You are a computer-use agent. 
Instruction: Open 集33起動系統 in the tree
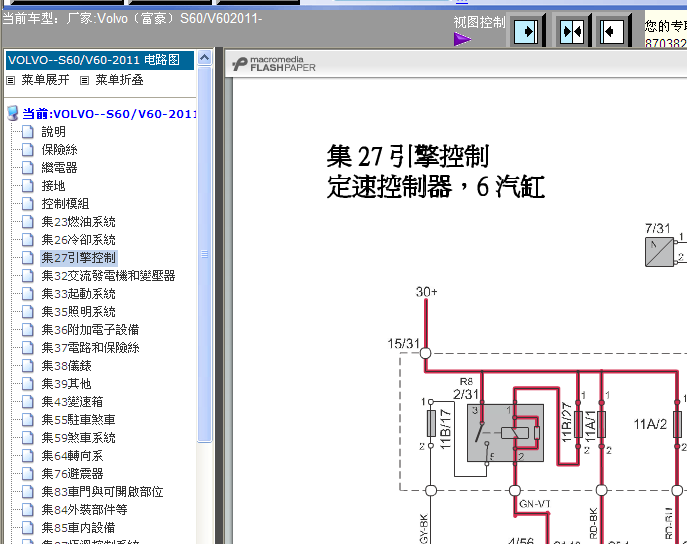[78, 293]
